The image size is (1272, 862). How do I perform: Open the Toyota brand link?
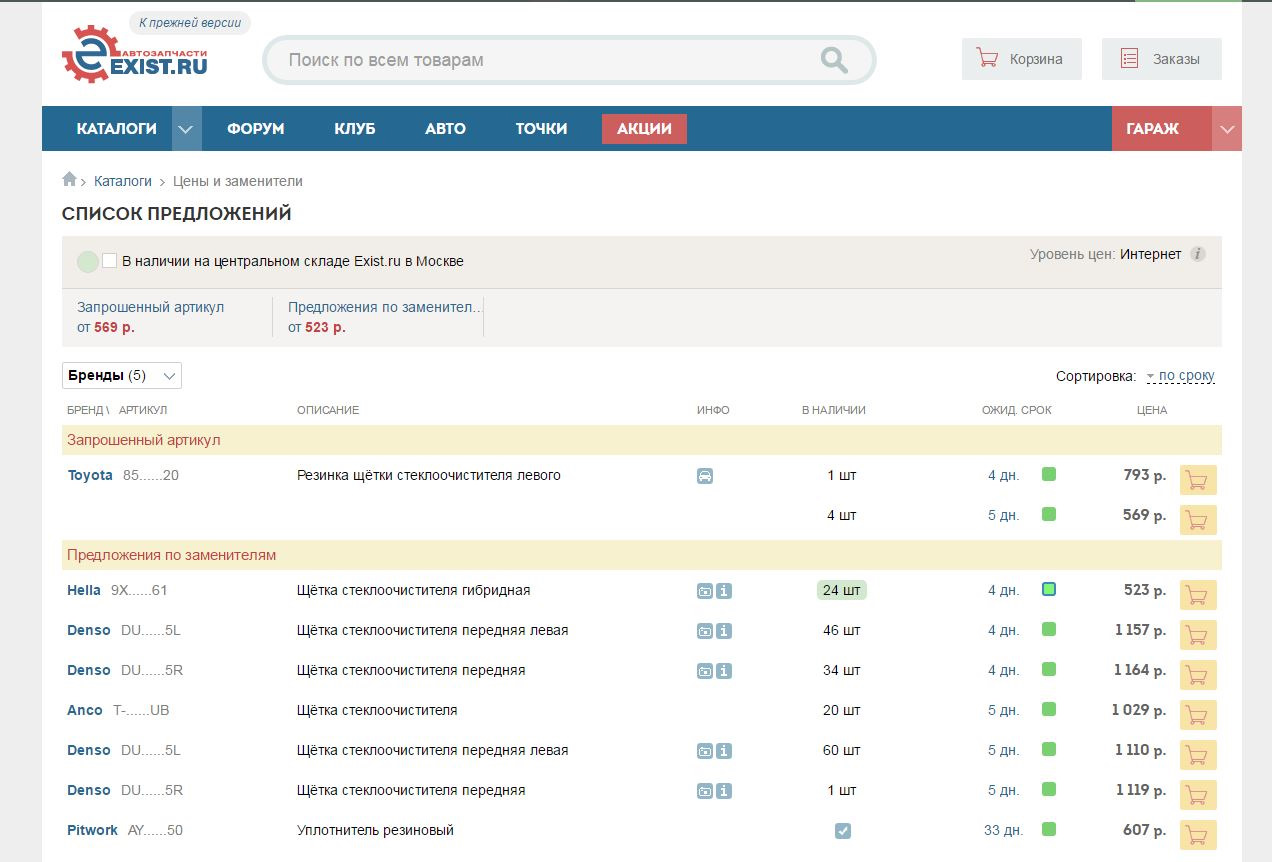tap(90, 475)
